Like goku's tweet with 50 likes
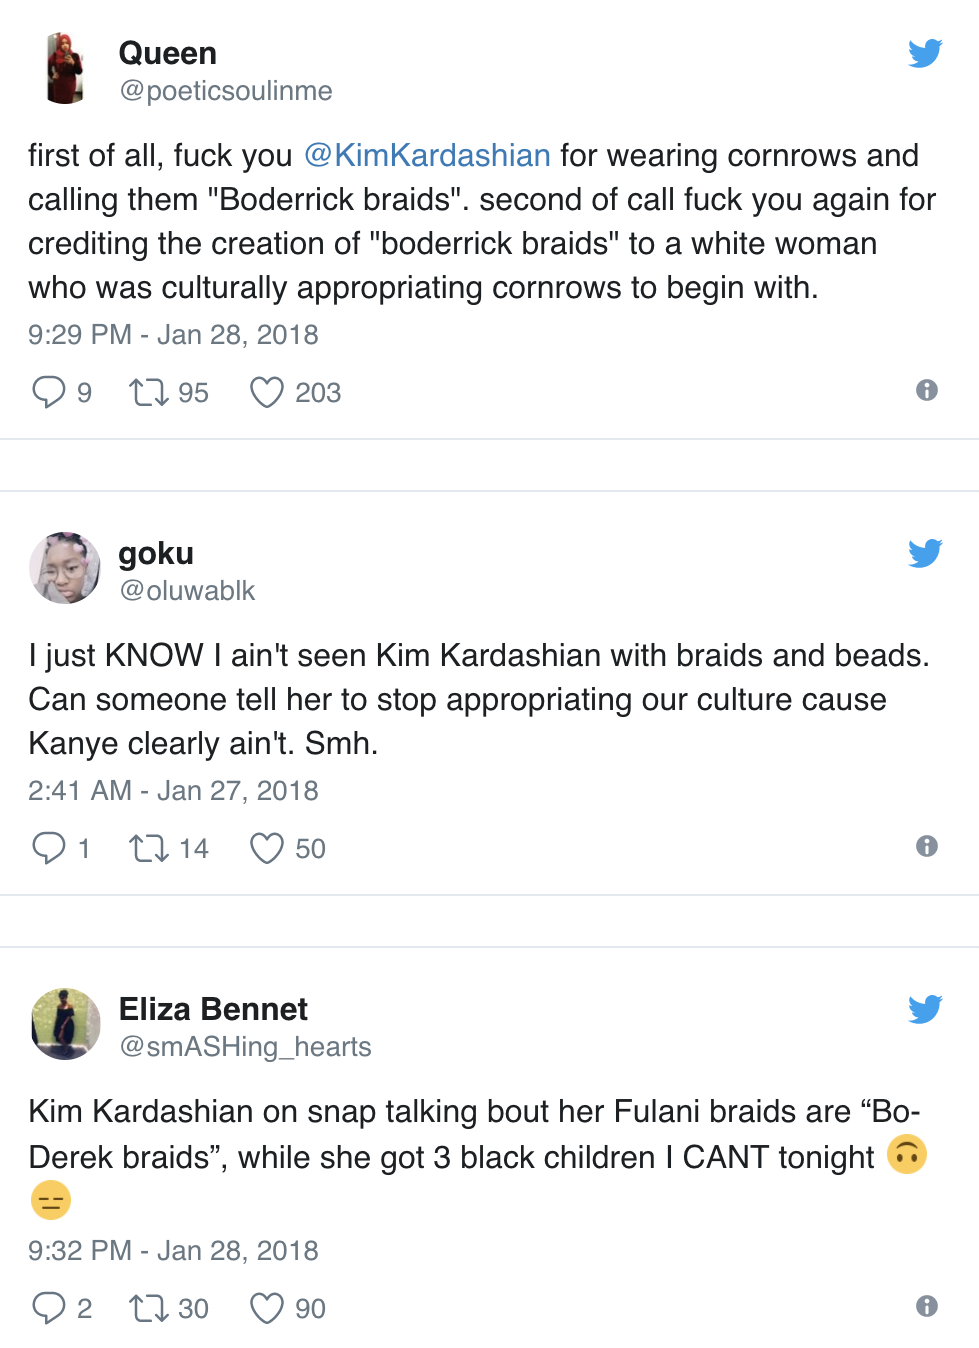 tap(266, 848)
